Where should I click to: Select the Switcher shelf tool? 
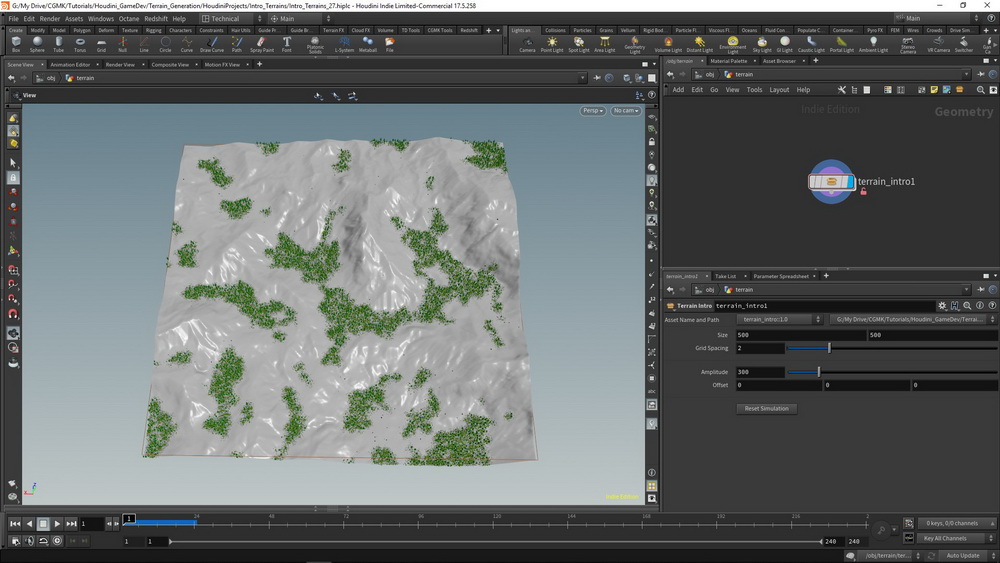pyautogui.click(x=964, y=44)
